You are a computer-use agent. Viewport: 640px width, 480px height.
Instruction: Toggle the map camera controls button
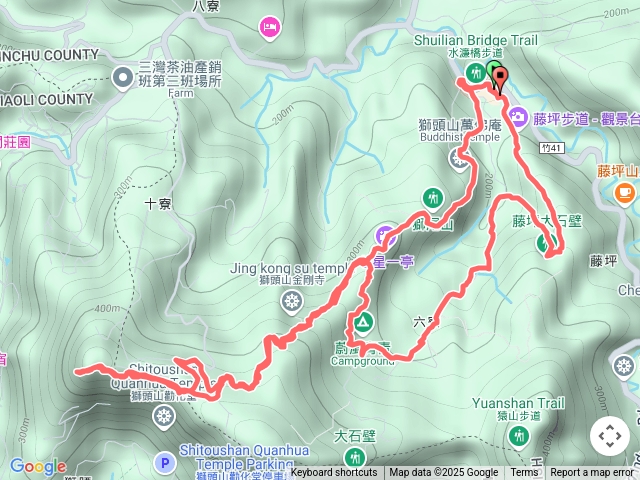[609, 436]
